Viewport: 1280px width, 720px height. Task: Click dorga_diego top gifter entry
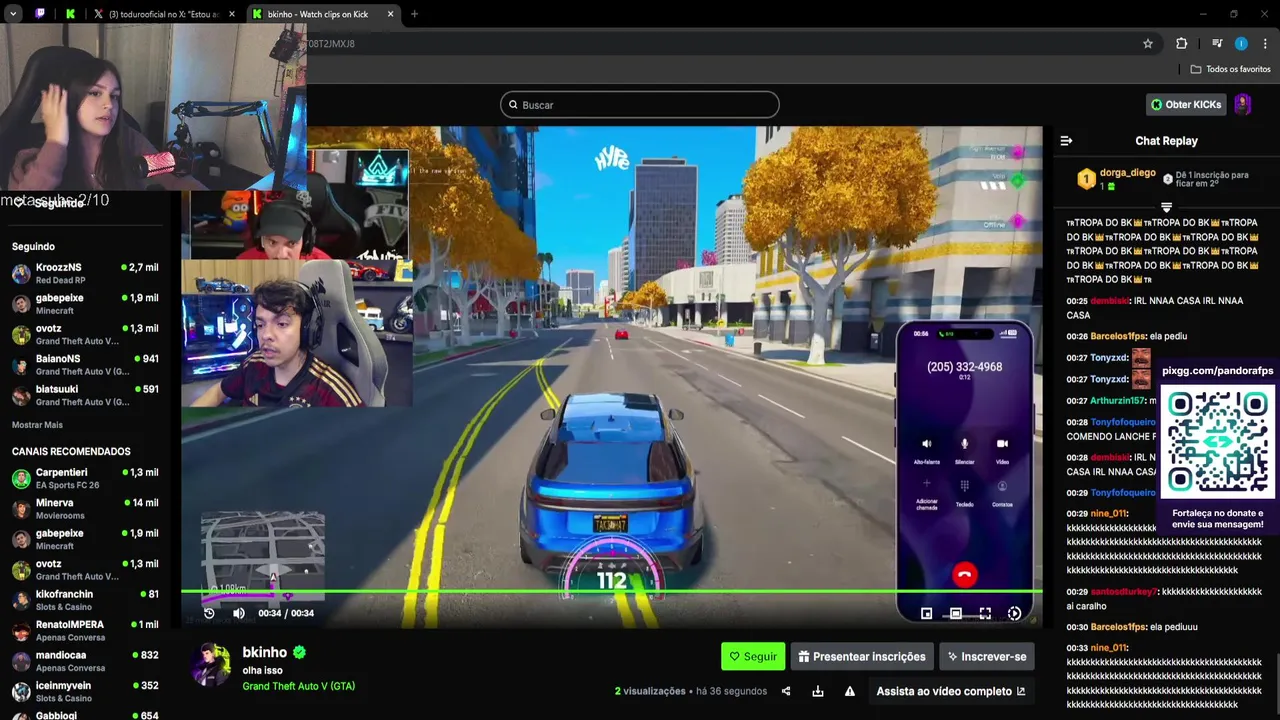1118,179
